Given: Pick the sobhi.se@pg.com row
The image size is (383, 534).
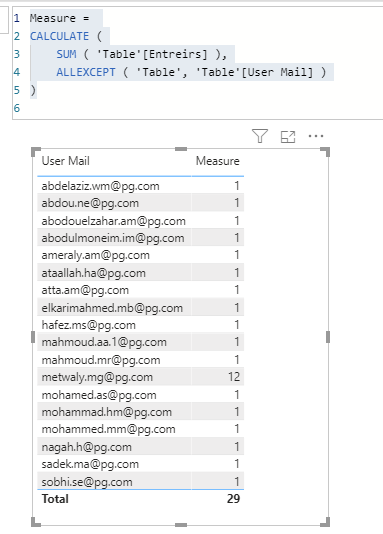Looking at the screenshot, I should coord(141,481).
